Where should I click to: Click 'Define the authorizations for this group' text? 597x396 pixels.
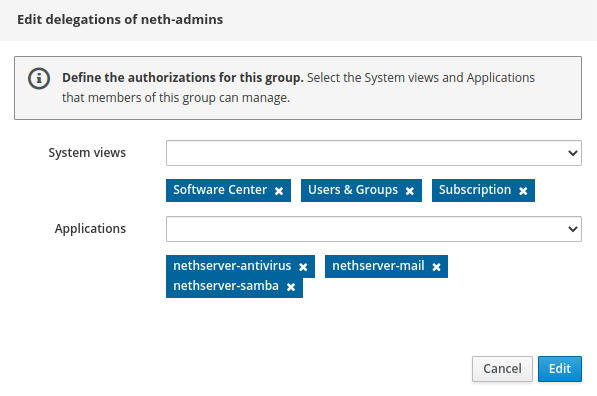click(183, 78)
